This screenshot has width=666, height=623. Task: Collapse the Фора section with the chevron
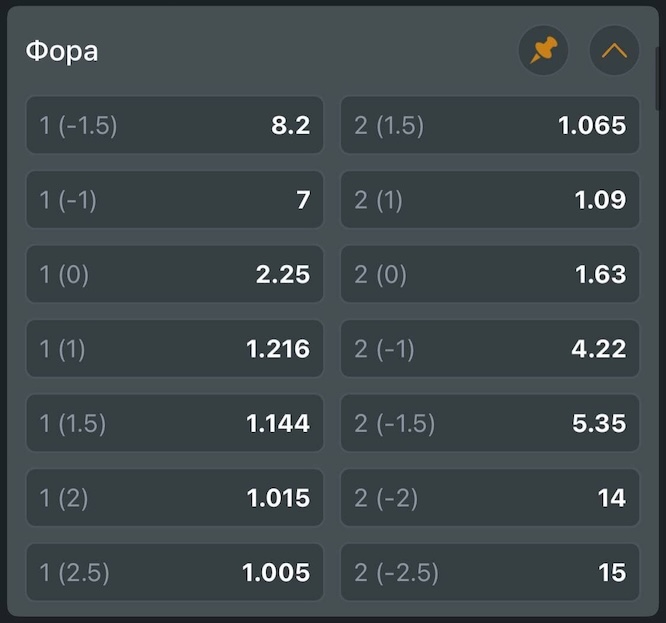coord(614,51)
